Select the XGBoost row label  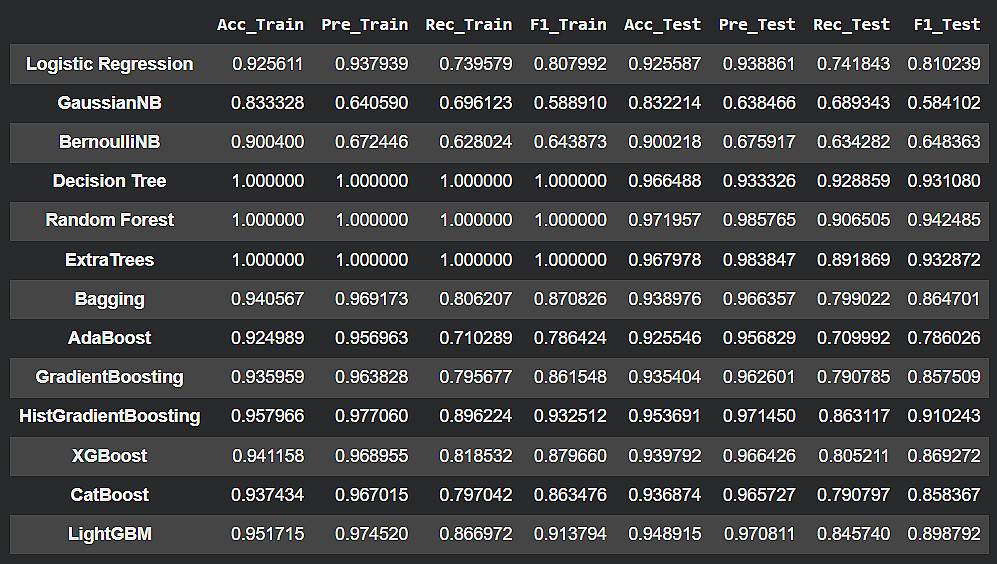(x=109, y=456)
